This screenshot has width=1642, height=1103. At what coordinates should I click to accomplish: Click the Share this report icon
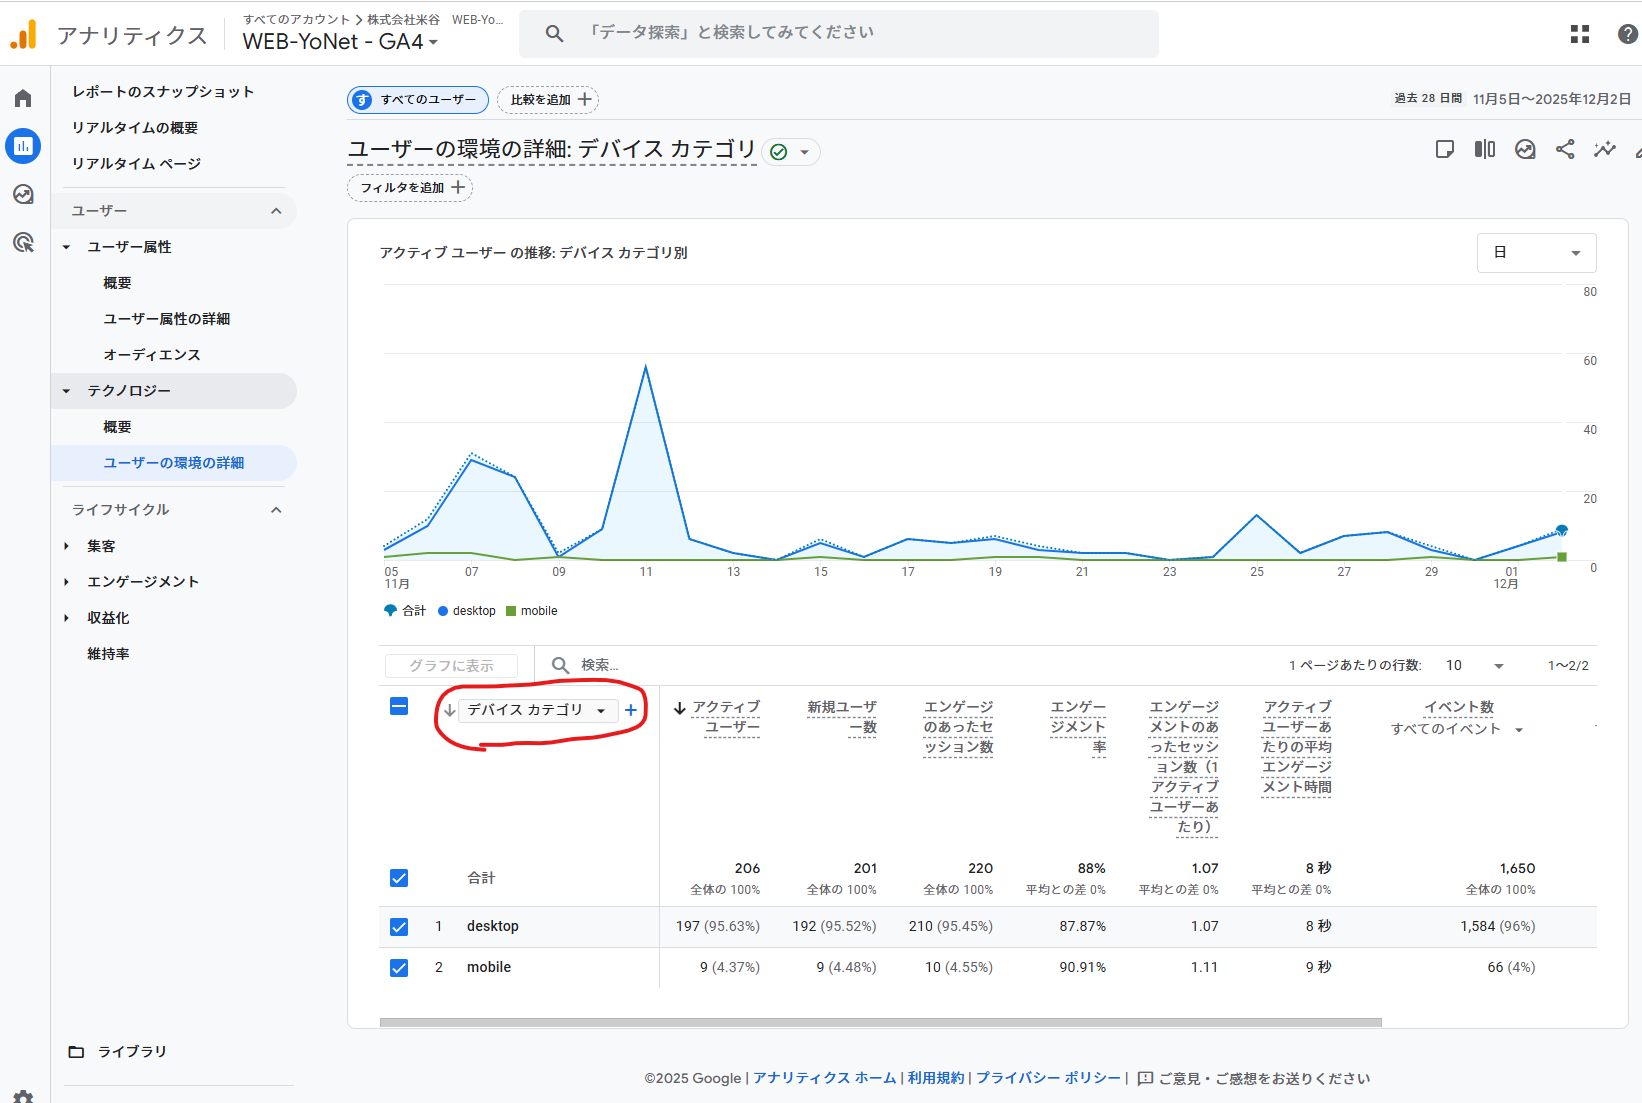(x=1565, y=149)
